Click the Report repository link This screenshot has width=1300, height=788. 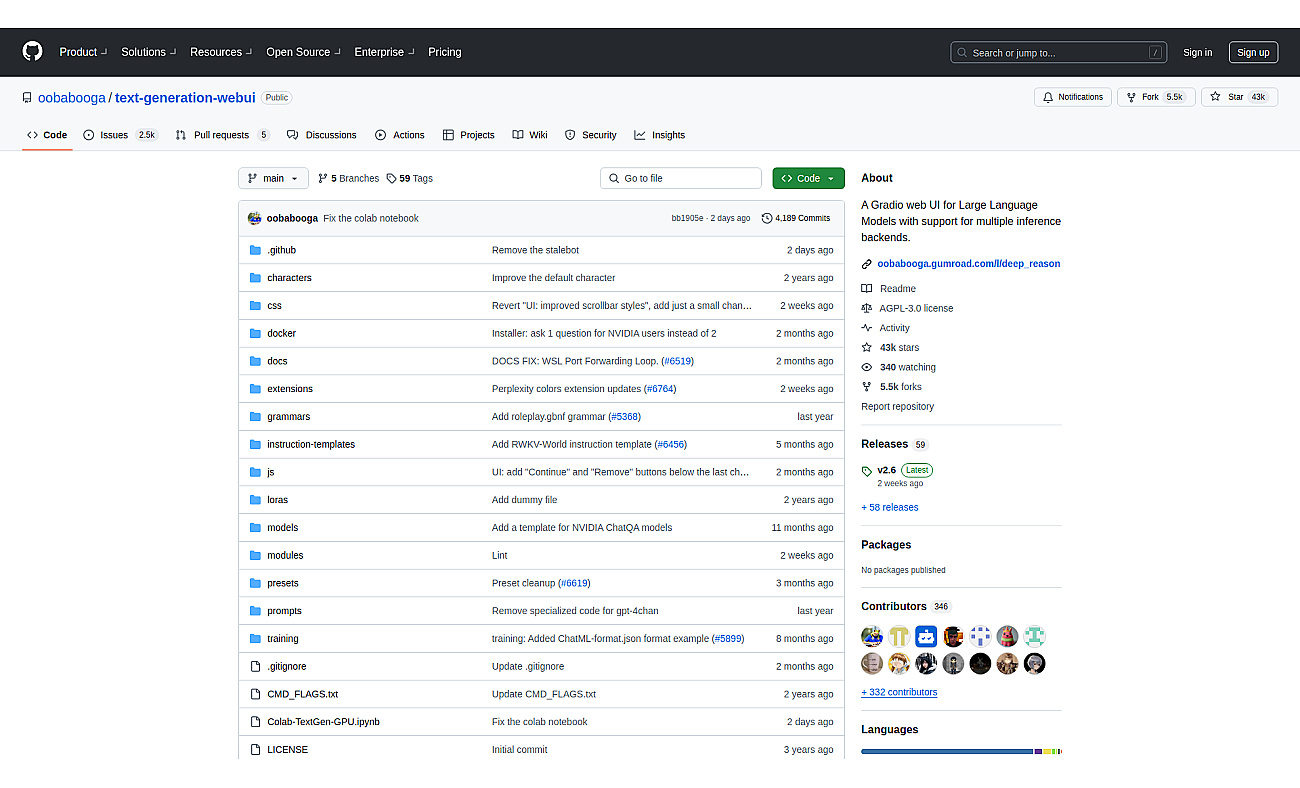[898, 407]
